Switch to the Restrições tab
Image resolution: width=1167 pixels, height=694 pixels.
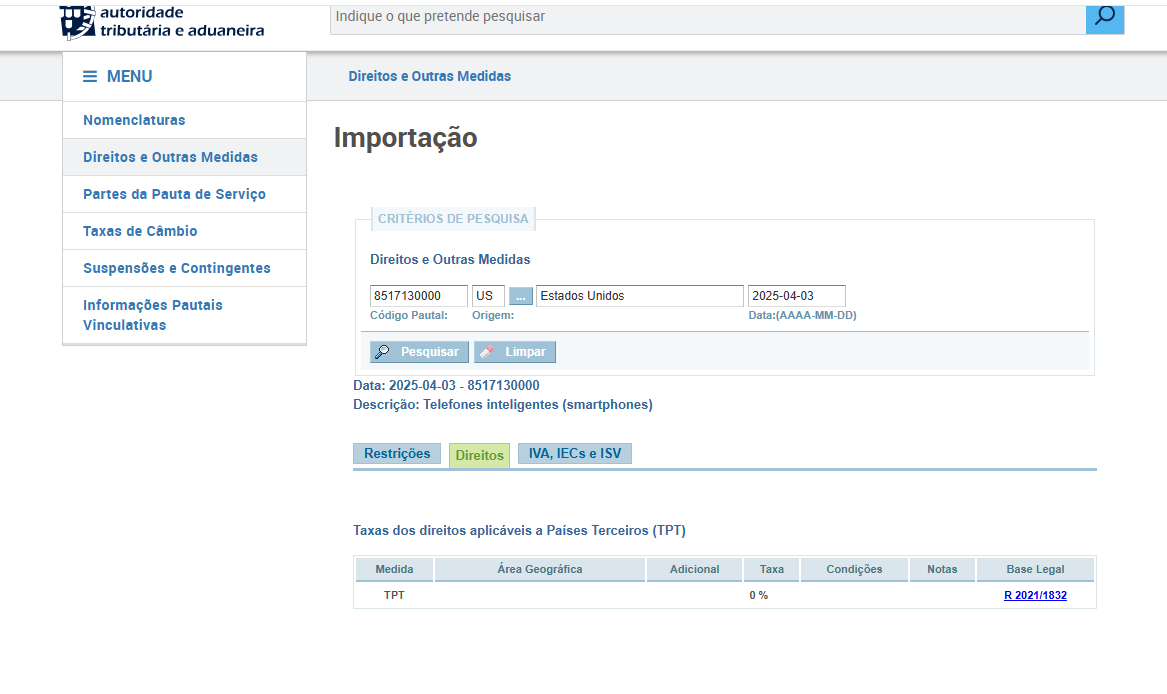pos(397,454)
